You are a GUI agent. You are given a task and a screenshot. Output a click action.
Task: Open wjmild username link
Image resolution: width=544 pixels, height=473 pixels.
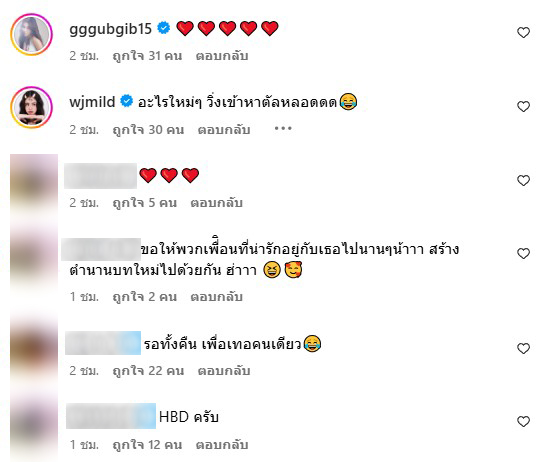(92, 102)
